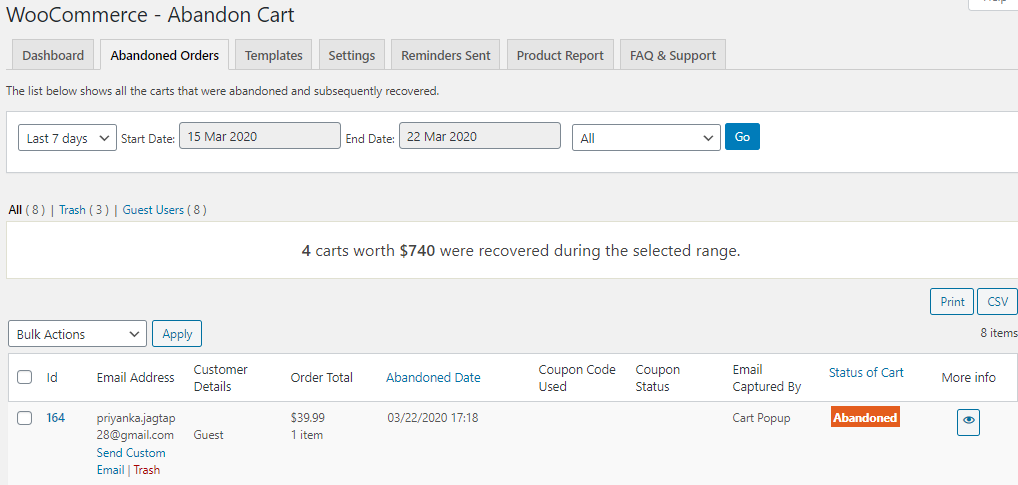Send Custom Email to priyanka.jagtap
Viewport: 1018px width, 485px height.
click(130, 461)
